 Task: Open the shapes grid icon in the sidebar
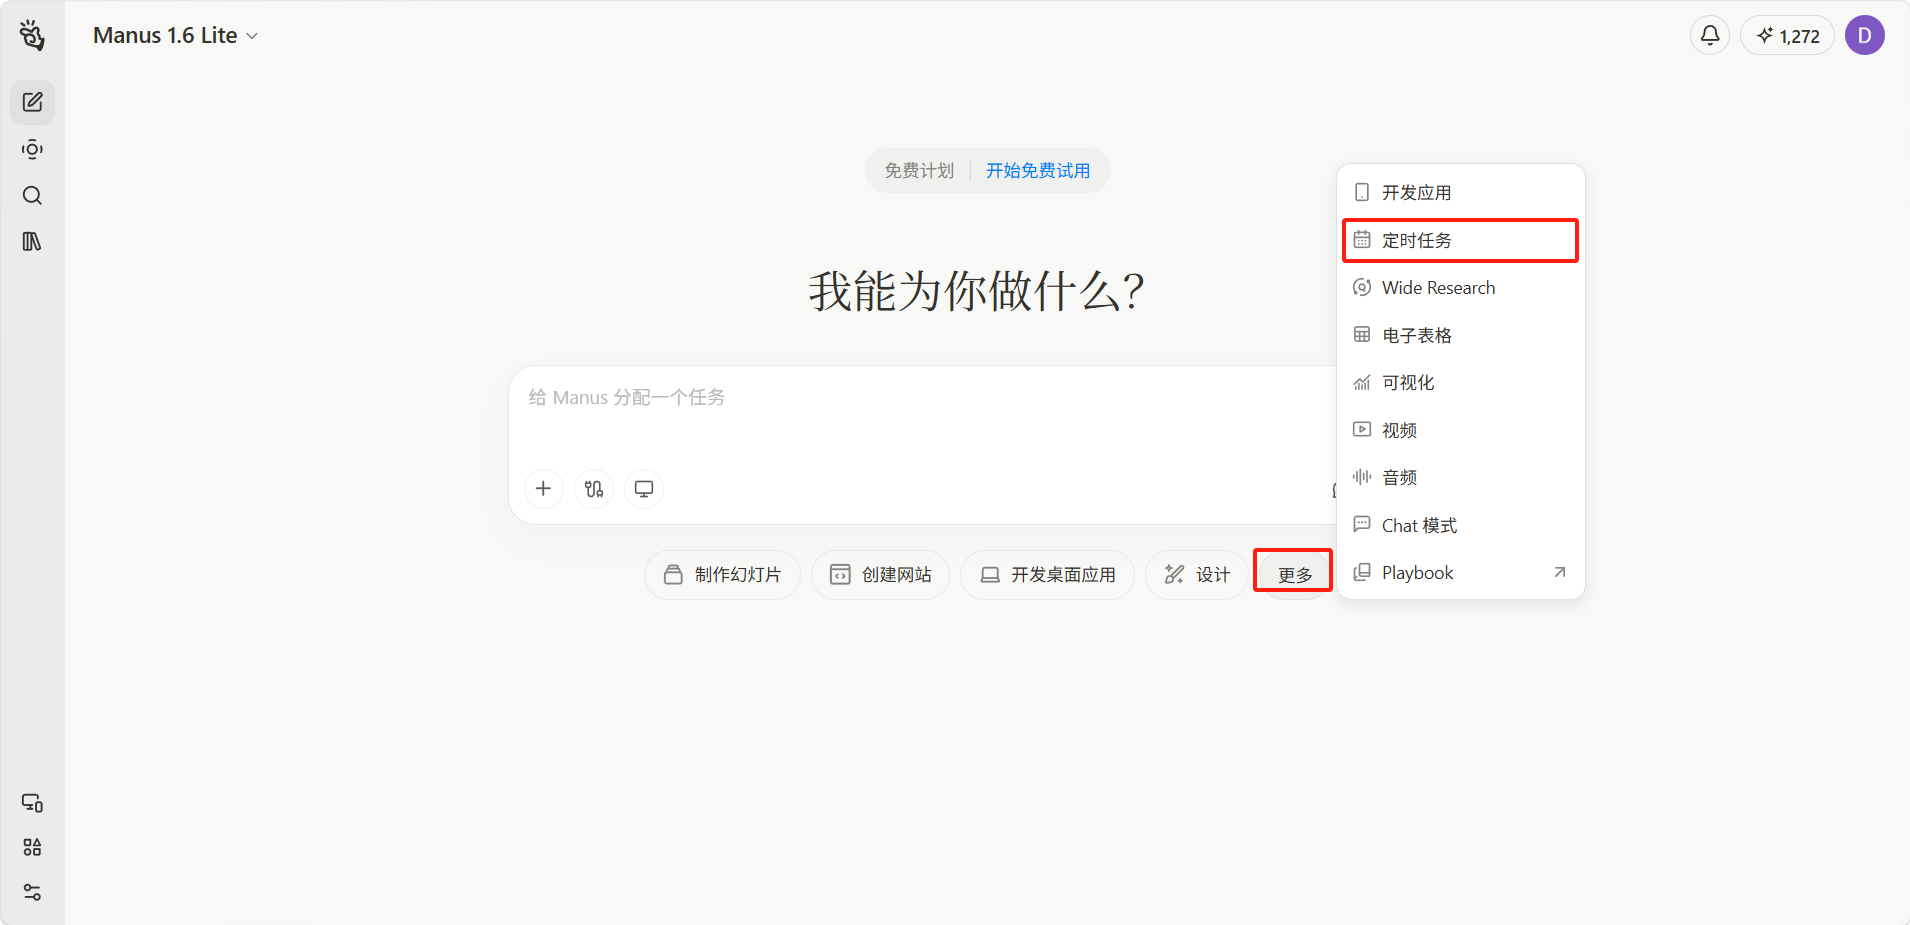32,847
